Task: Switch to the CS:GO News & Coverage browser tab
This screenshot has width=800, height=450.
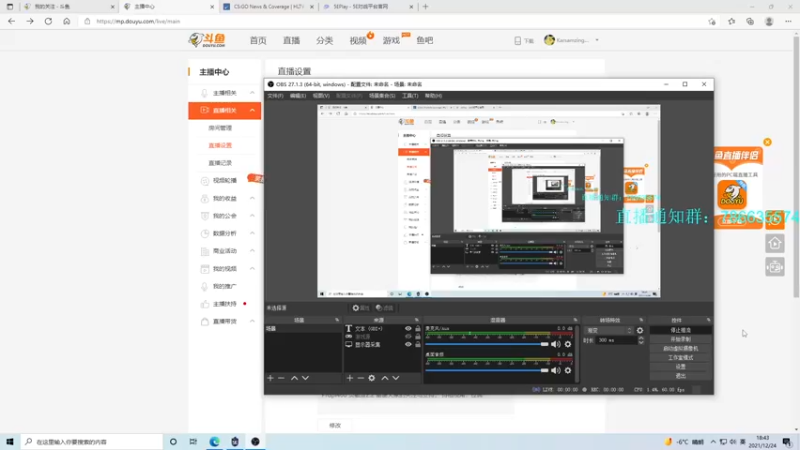Action: (268, 7)
